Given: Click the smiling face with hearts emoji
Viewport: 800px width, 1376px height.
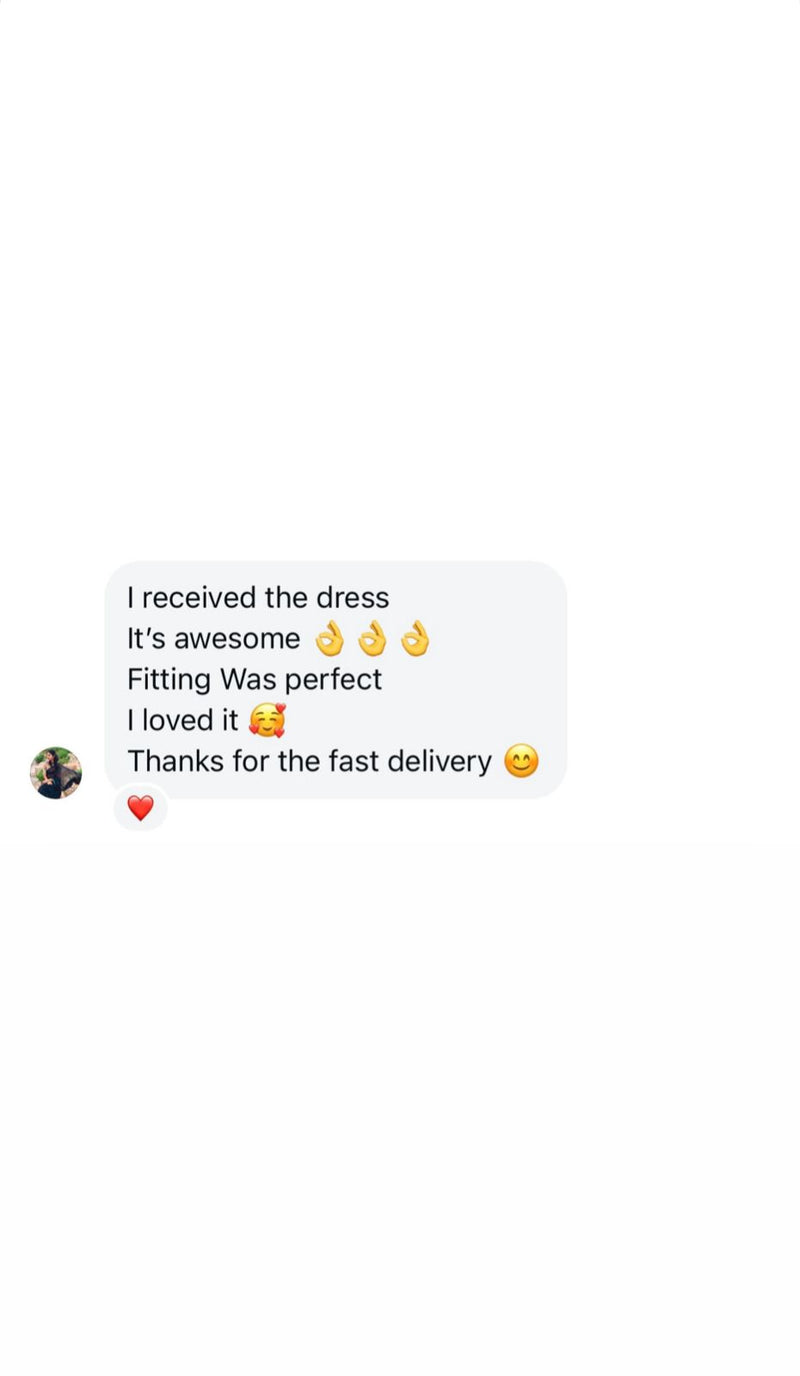Looking at the screenshot, I should [266, 720].
